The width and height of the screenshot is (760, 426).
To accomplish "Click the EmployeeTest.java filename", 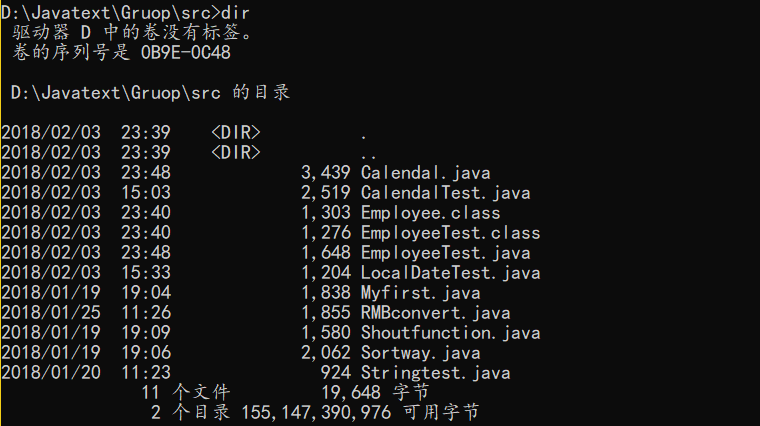I will click(445, 252).
